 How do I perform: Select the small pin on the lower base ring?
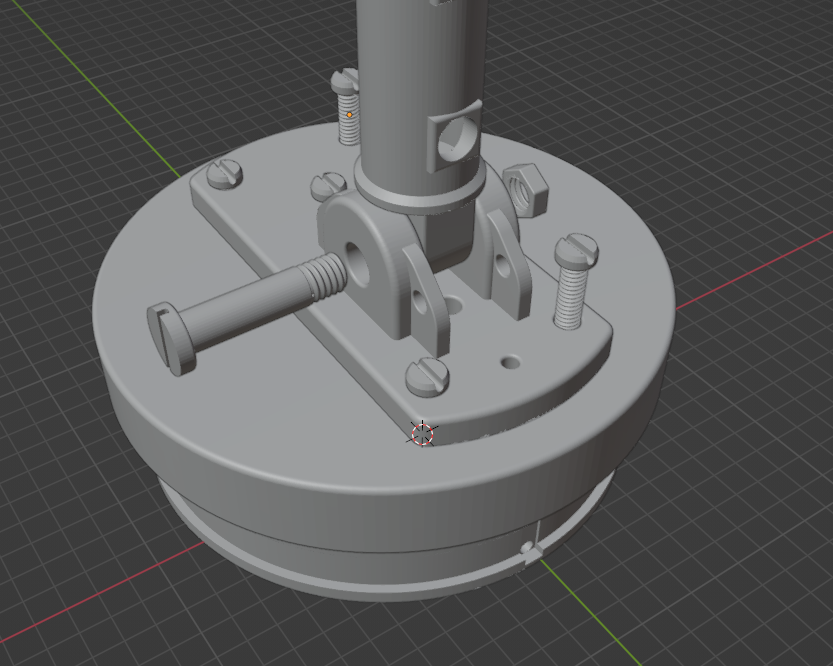point(527,547)
